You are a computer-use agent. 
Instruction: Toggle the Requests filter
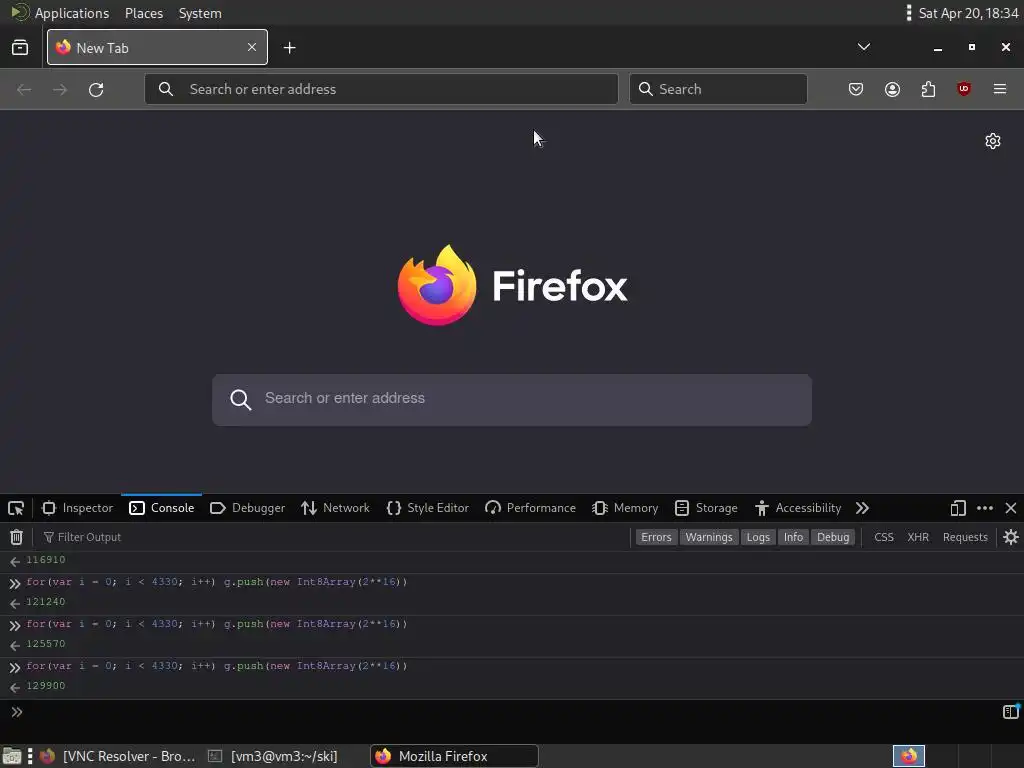click(x=965, y=537)
